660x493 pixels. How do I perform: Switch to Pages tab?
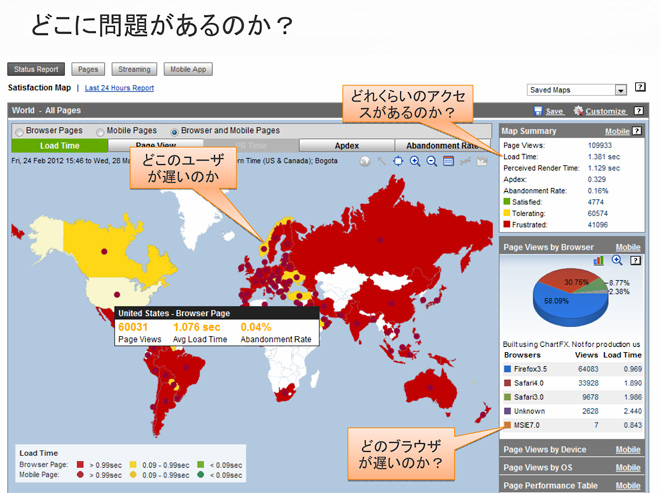pyautogui.click(x=88, y=69)
